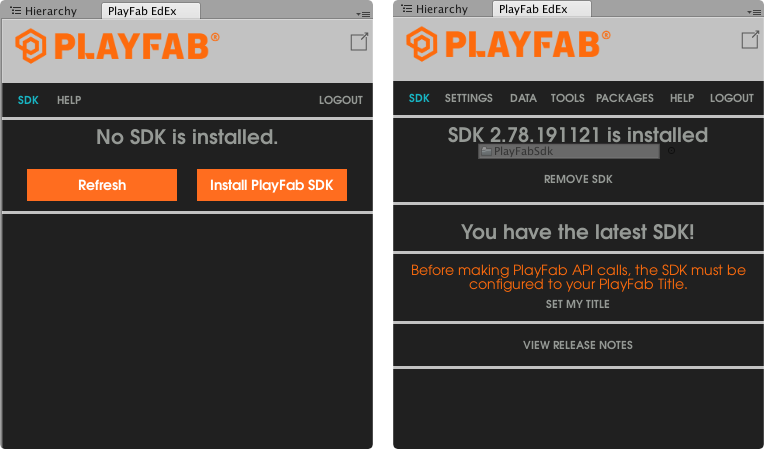
Task: Click the pop-out window icon in right panel
Action: (x=750, y=40)
